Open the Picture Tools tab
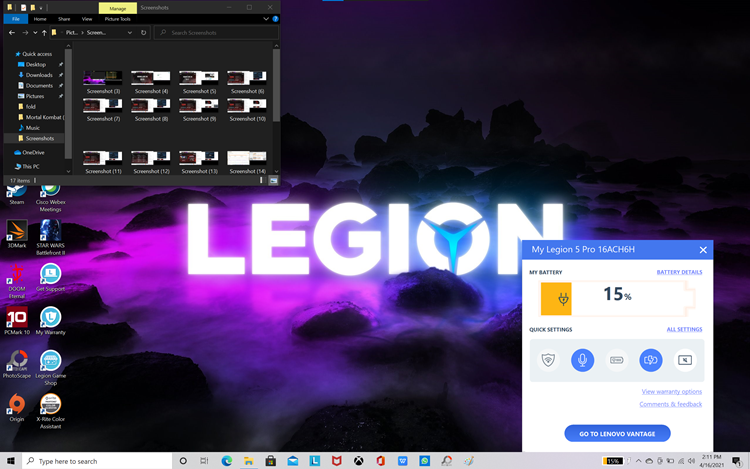 tap(118, 19)
